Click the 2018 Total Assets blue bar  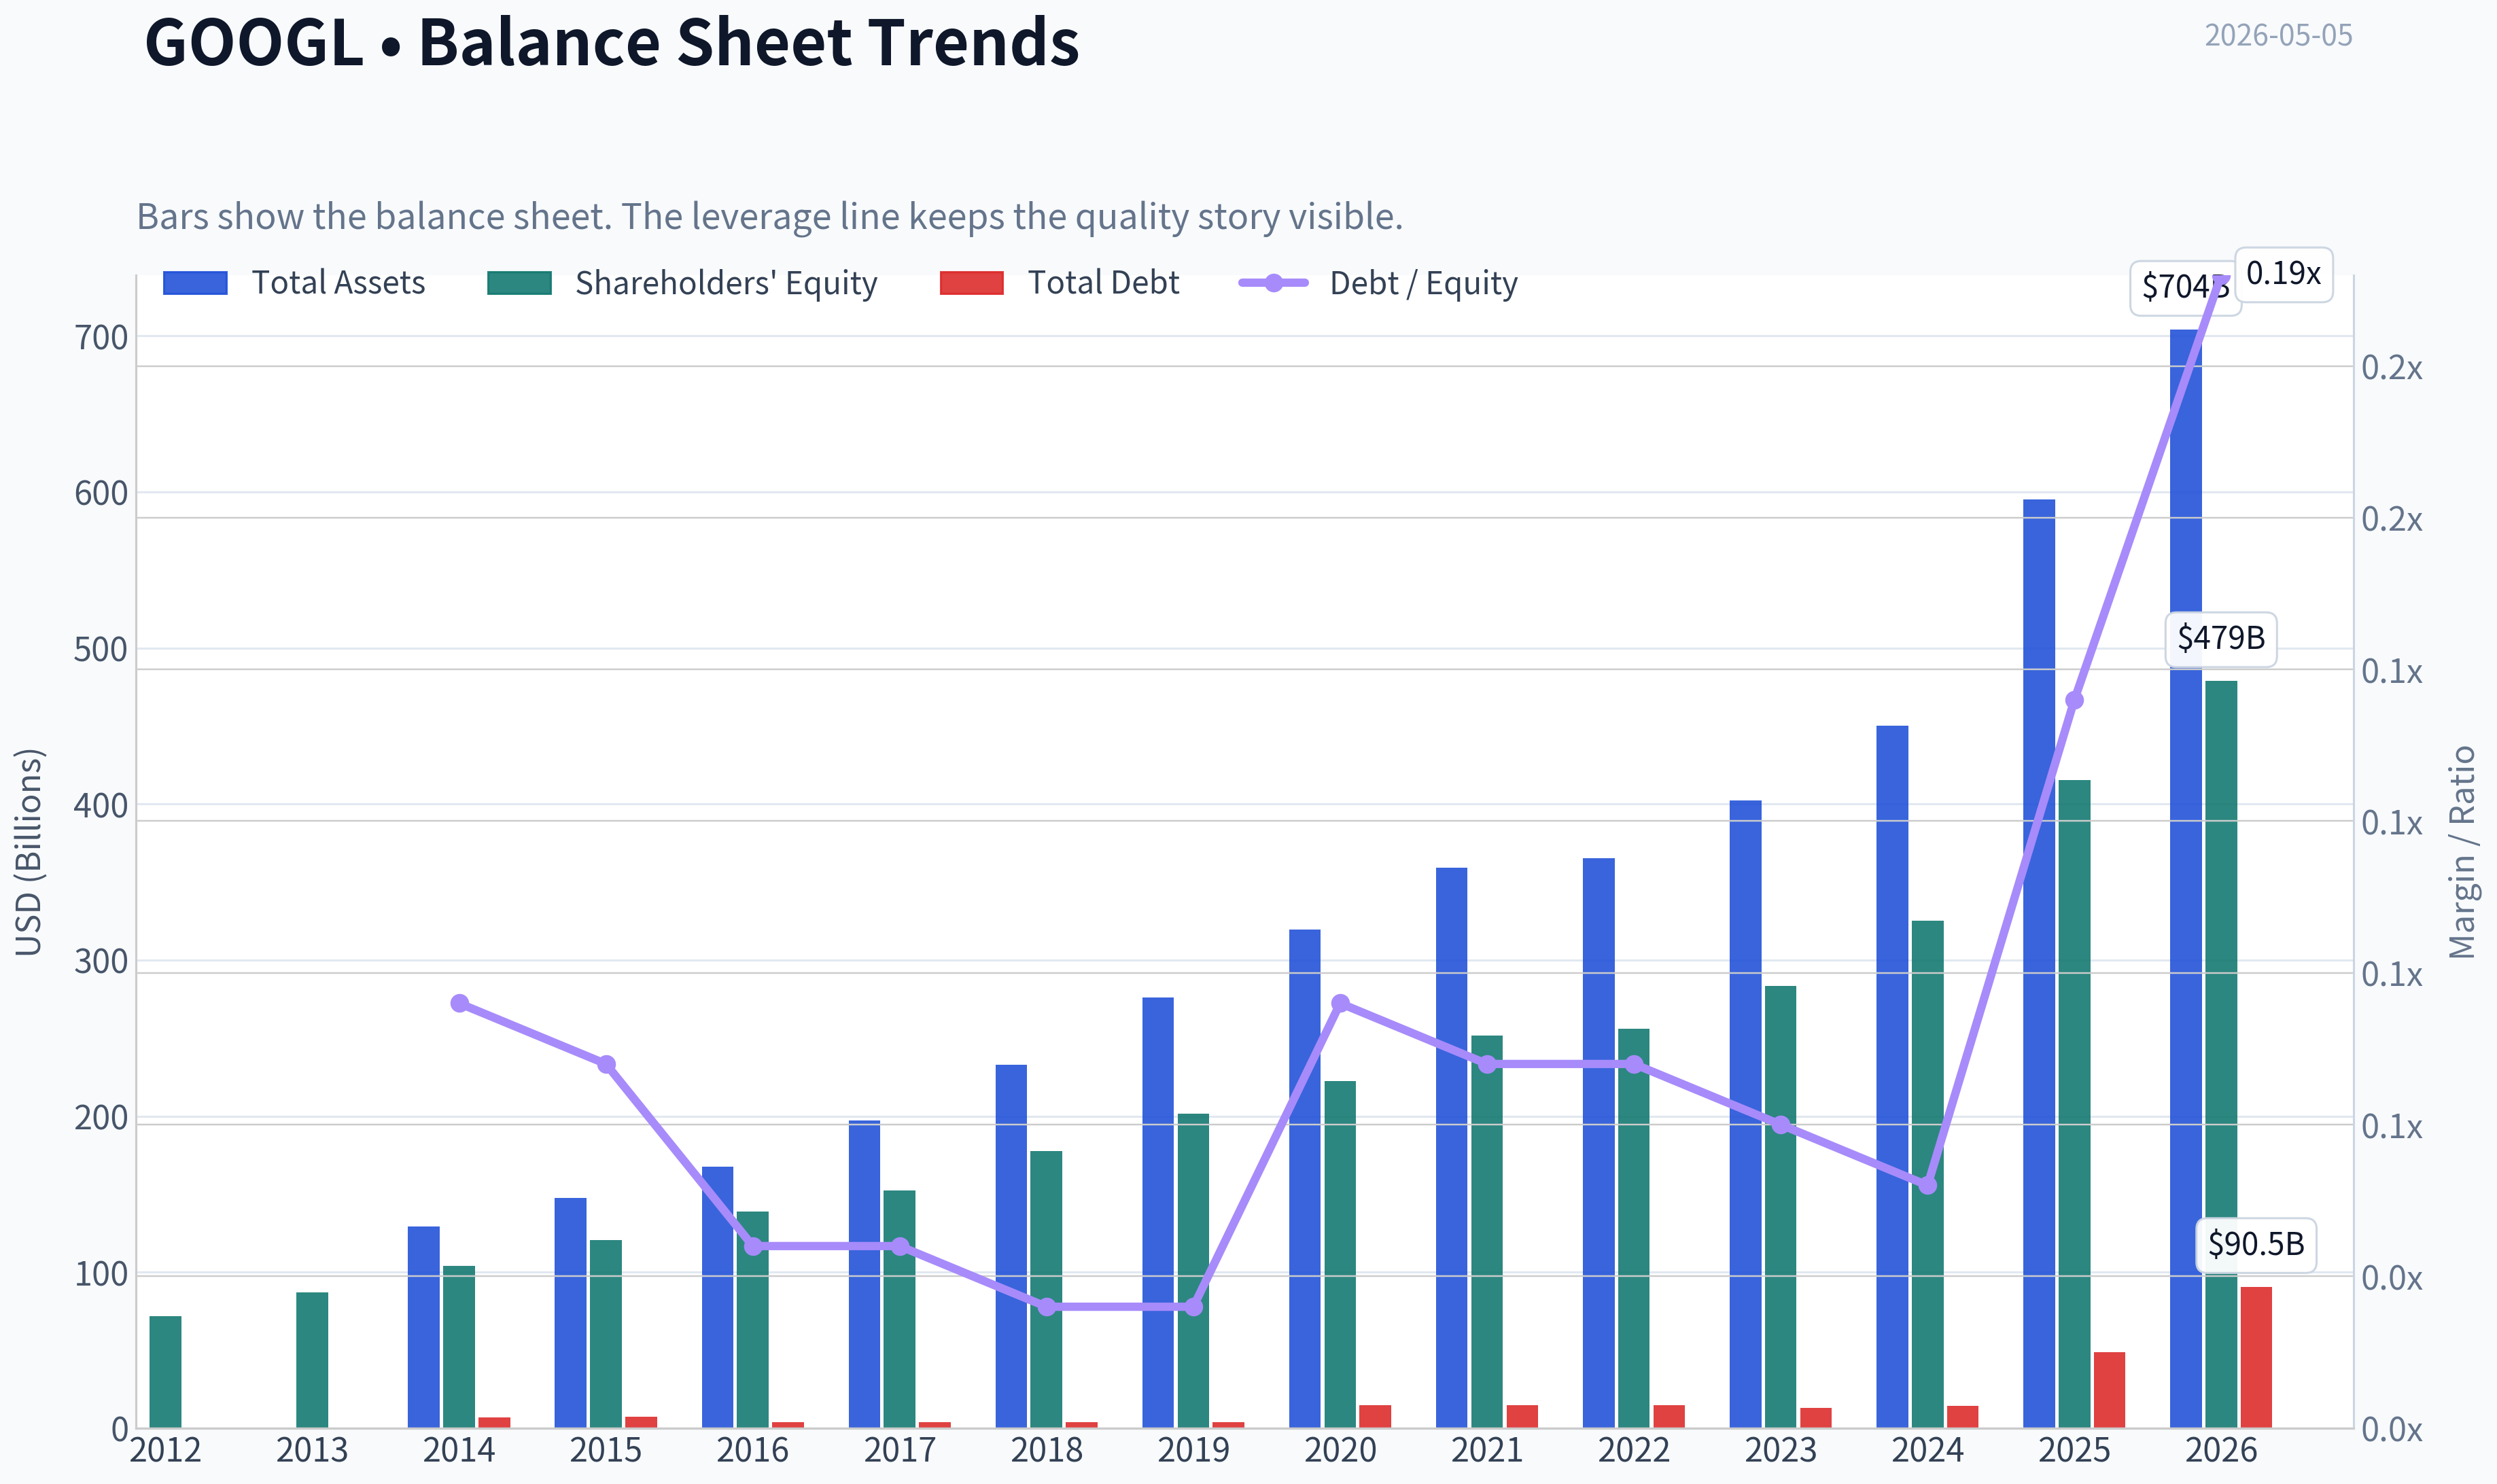tap(1011, 1246)
